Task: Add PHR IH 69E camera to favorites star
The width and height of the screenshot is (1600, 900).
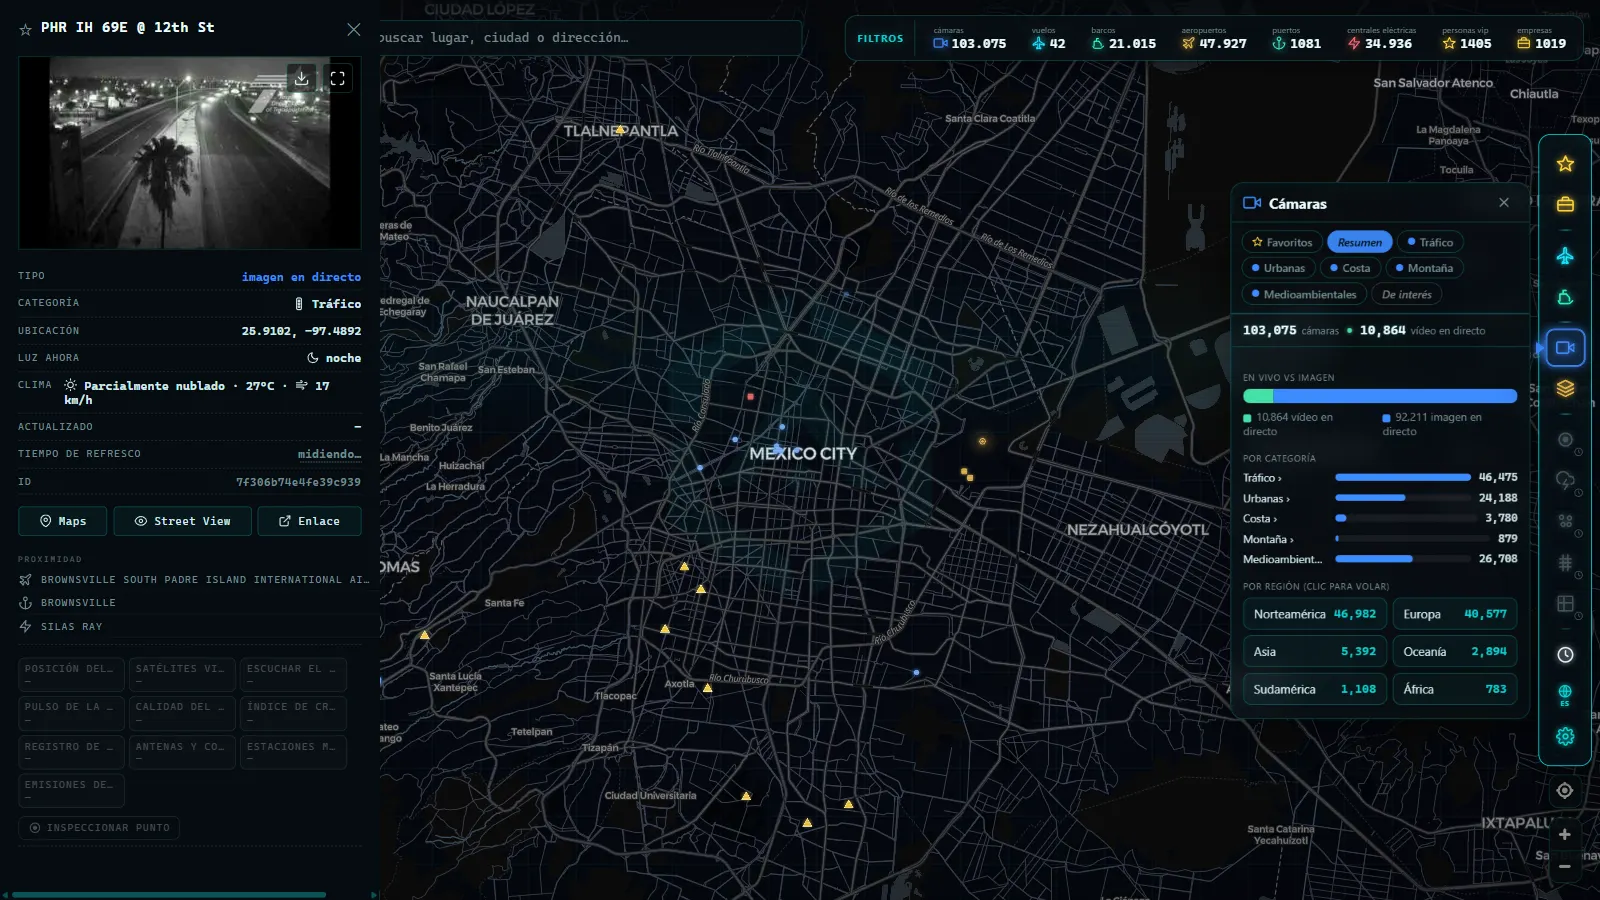Action: tap(25, 29)
